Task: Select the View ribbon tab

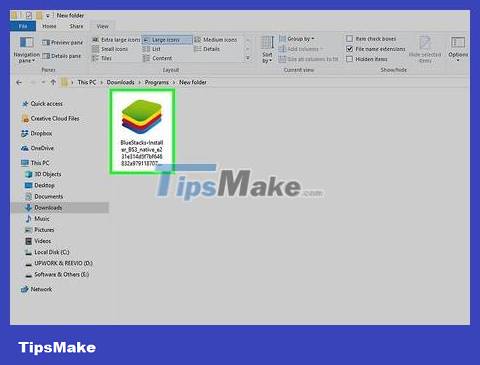Action: (x=102, y=26)
